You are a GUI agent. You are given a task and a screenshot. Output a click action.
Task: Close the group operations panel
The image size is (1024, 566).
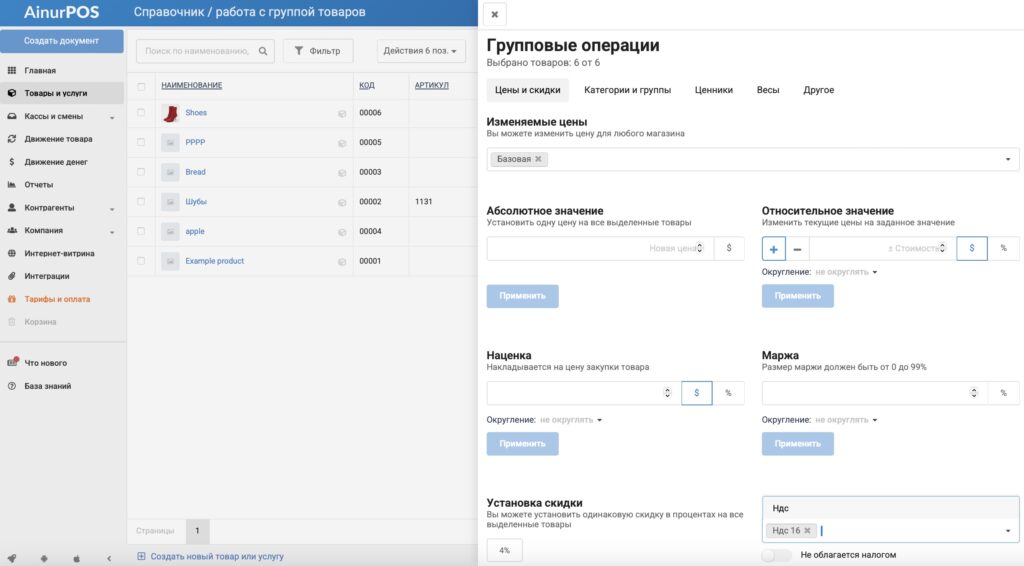(495, 14)
